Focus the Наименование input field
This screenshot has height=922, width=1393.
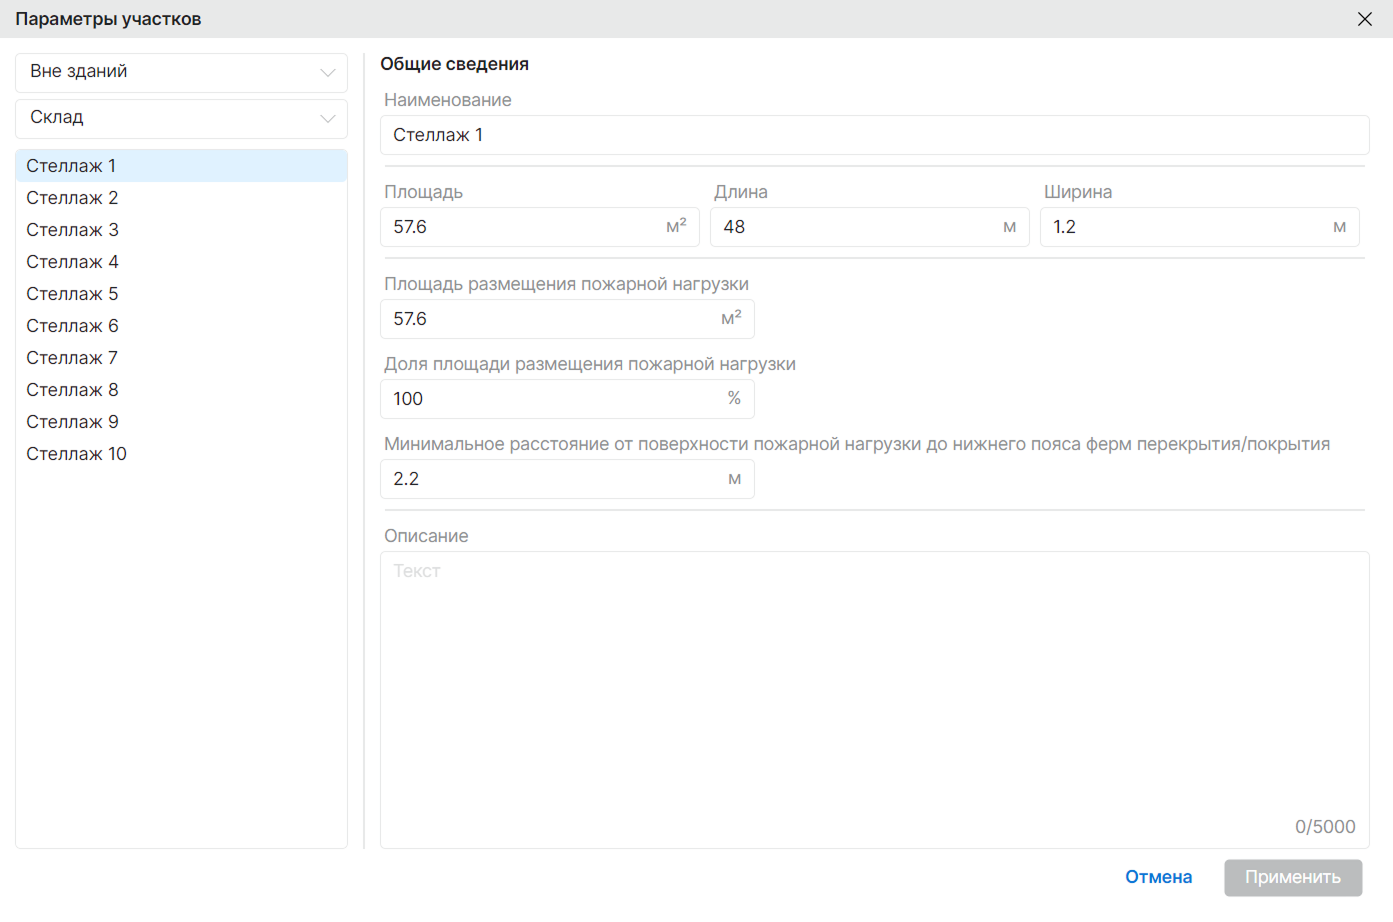[874, 135]
